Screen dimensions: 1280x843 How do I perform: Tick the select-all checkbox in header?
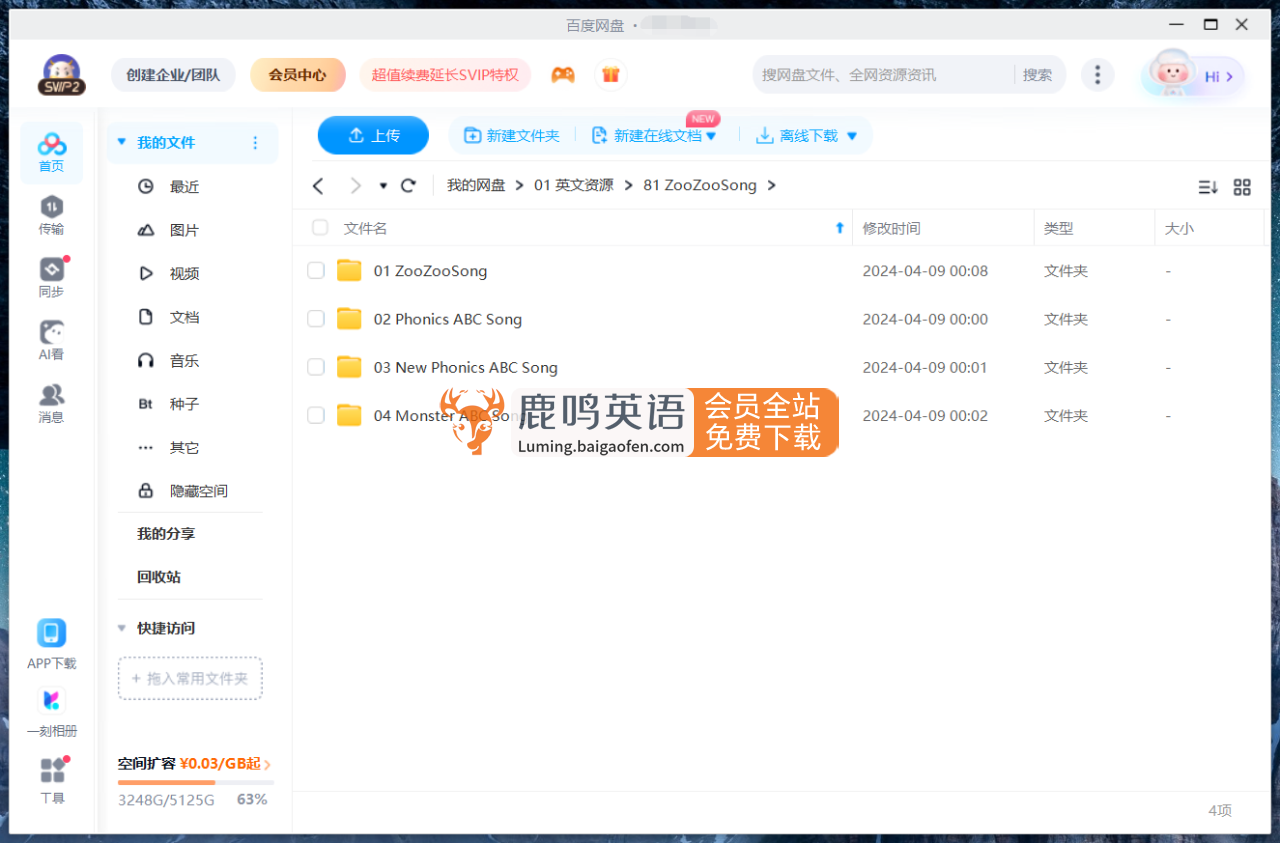(320, 227)
